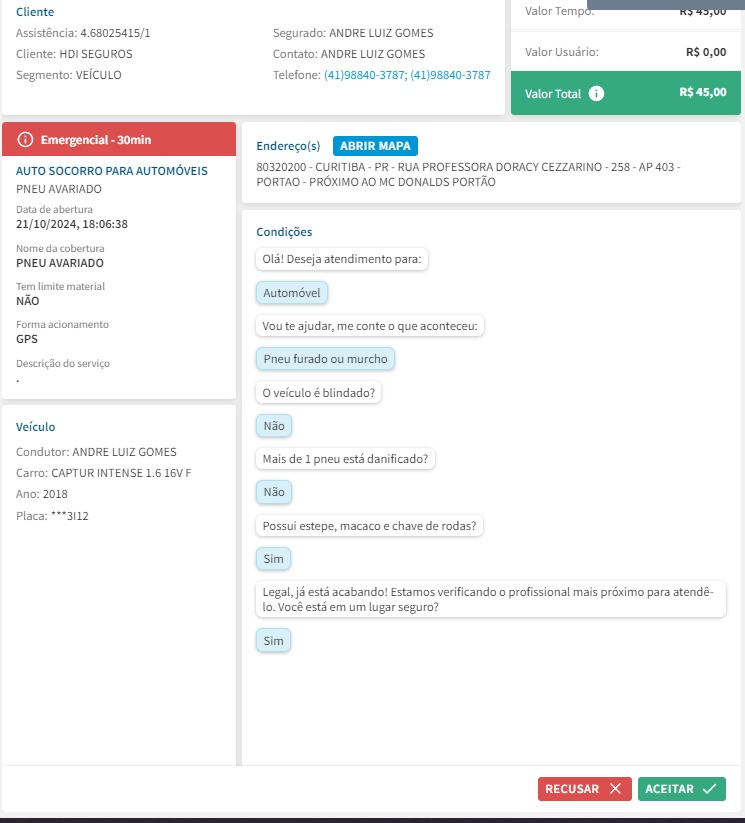
Task: Select the Automóvel answer chip
Action: point(291,293)
